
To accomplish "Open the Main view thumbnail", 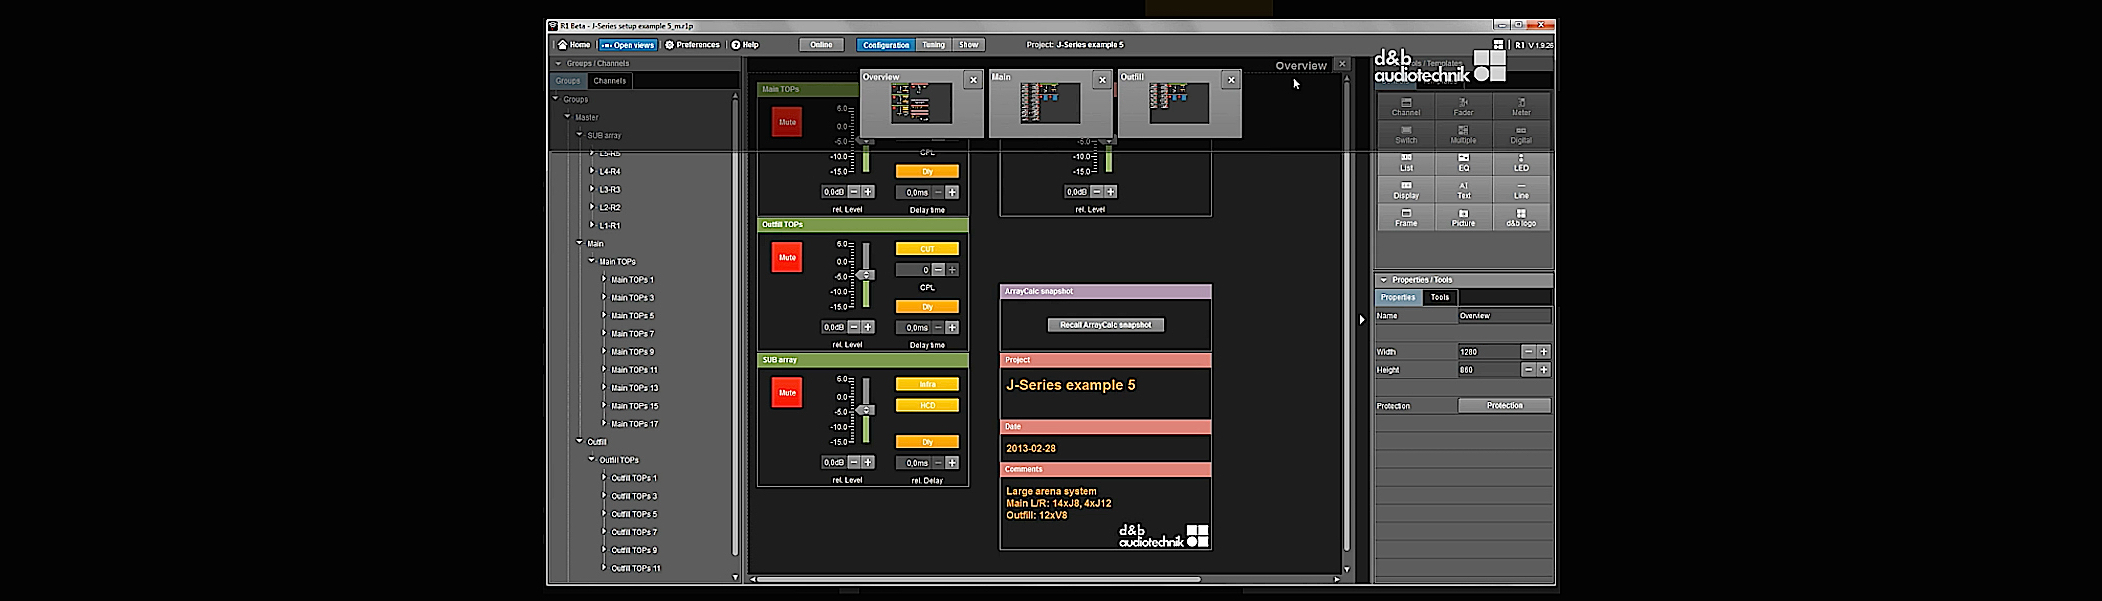I will 1050,104.
